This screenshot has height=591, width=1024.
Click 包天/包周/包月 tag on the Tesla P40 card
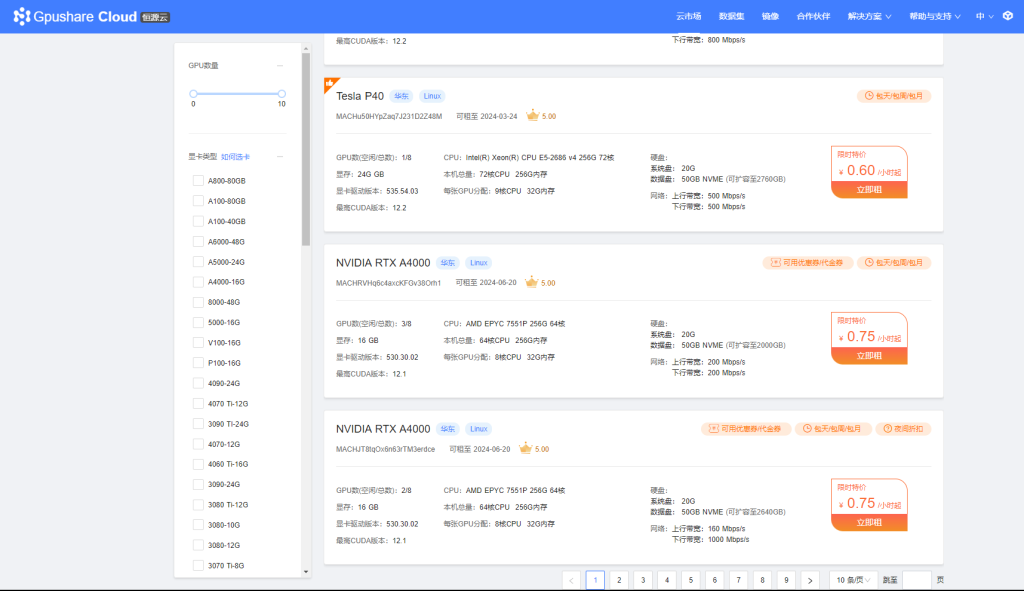point(894,96)
